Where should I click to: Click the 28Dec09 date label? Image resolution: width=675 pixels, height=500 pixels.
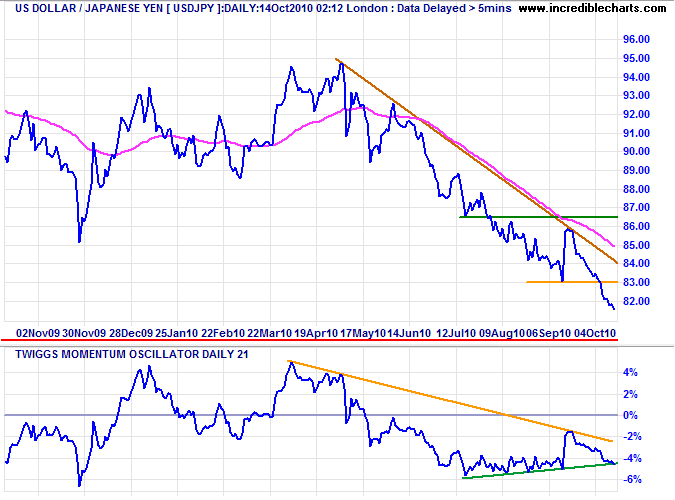[x=131, y=333]
